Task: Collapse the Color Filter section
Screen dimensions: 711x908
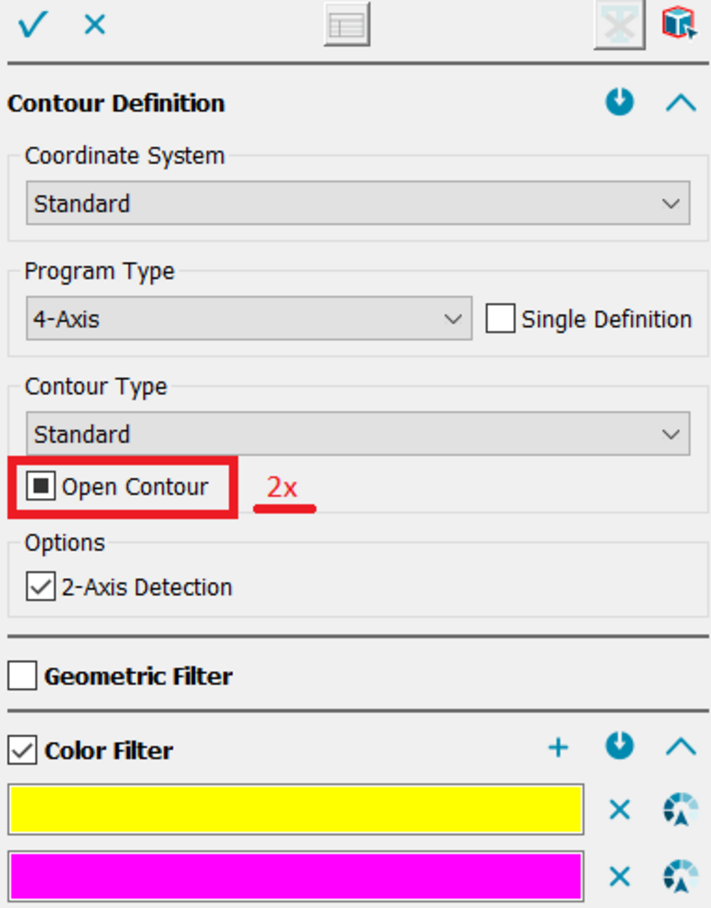Action: pyautogui.click(x=680, y=747)
